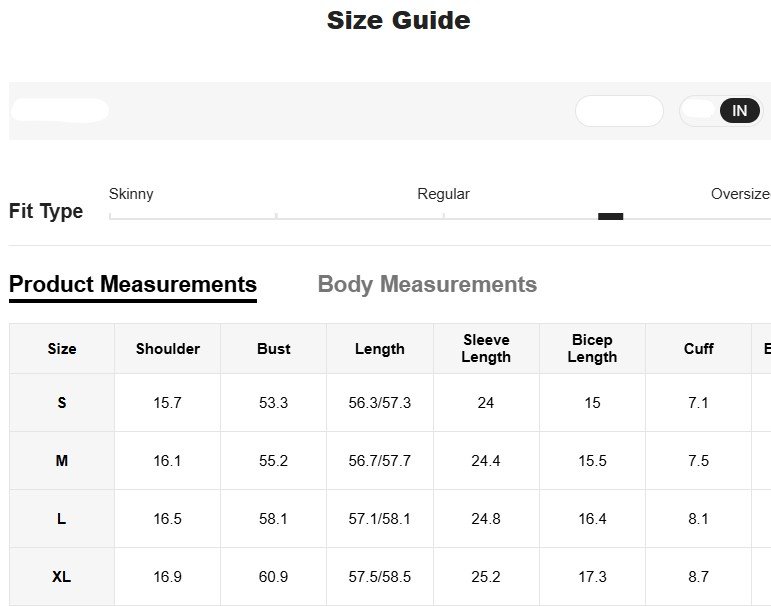Click the Sleeve Length column header
771x606 pixels.
486,349
